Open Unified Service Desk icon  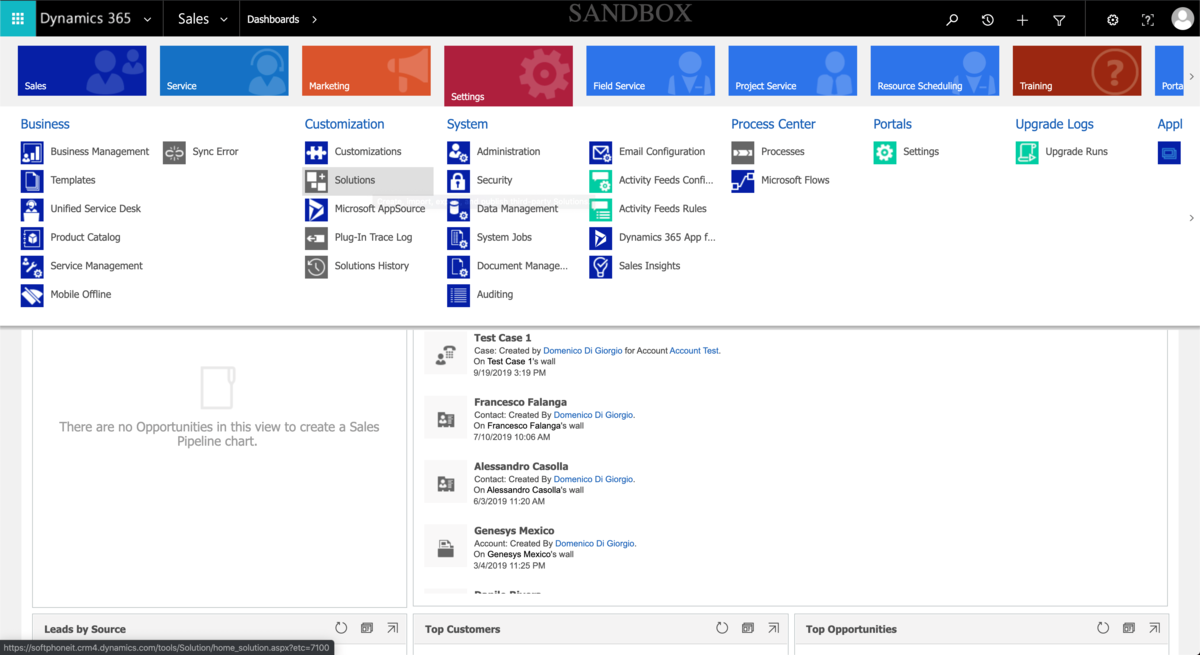[33, 209]
